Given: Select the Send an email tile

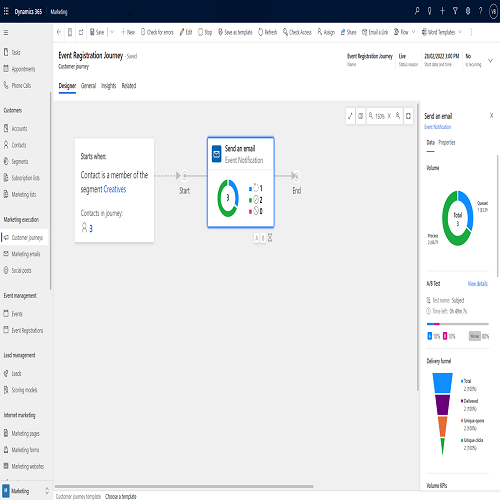Looking at the screenshot, I should (x=241, y=182).
